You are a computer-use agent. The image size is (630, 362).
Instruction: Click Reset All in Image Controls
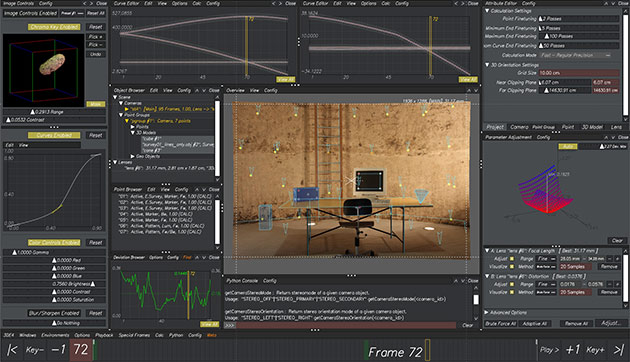96,13
